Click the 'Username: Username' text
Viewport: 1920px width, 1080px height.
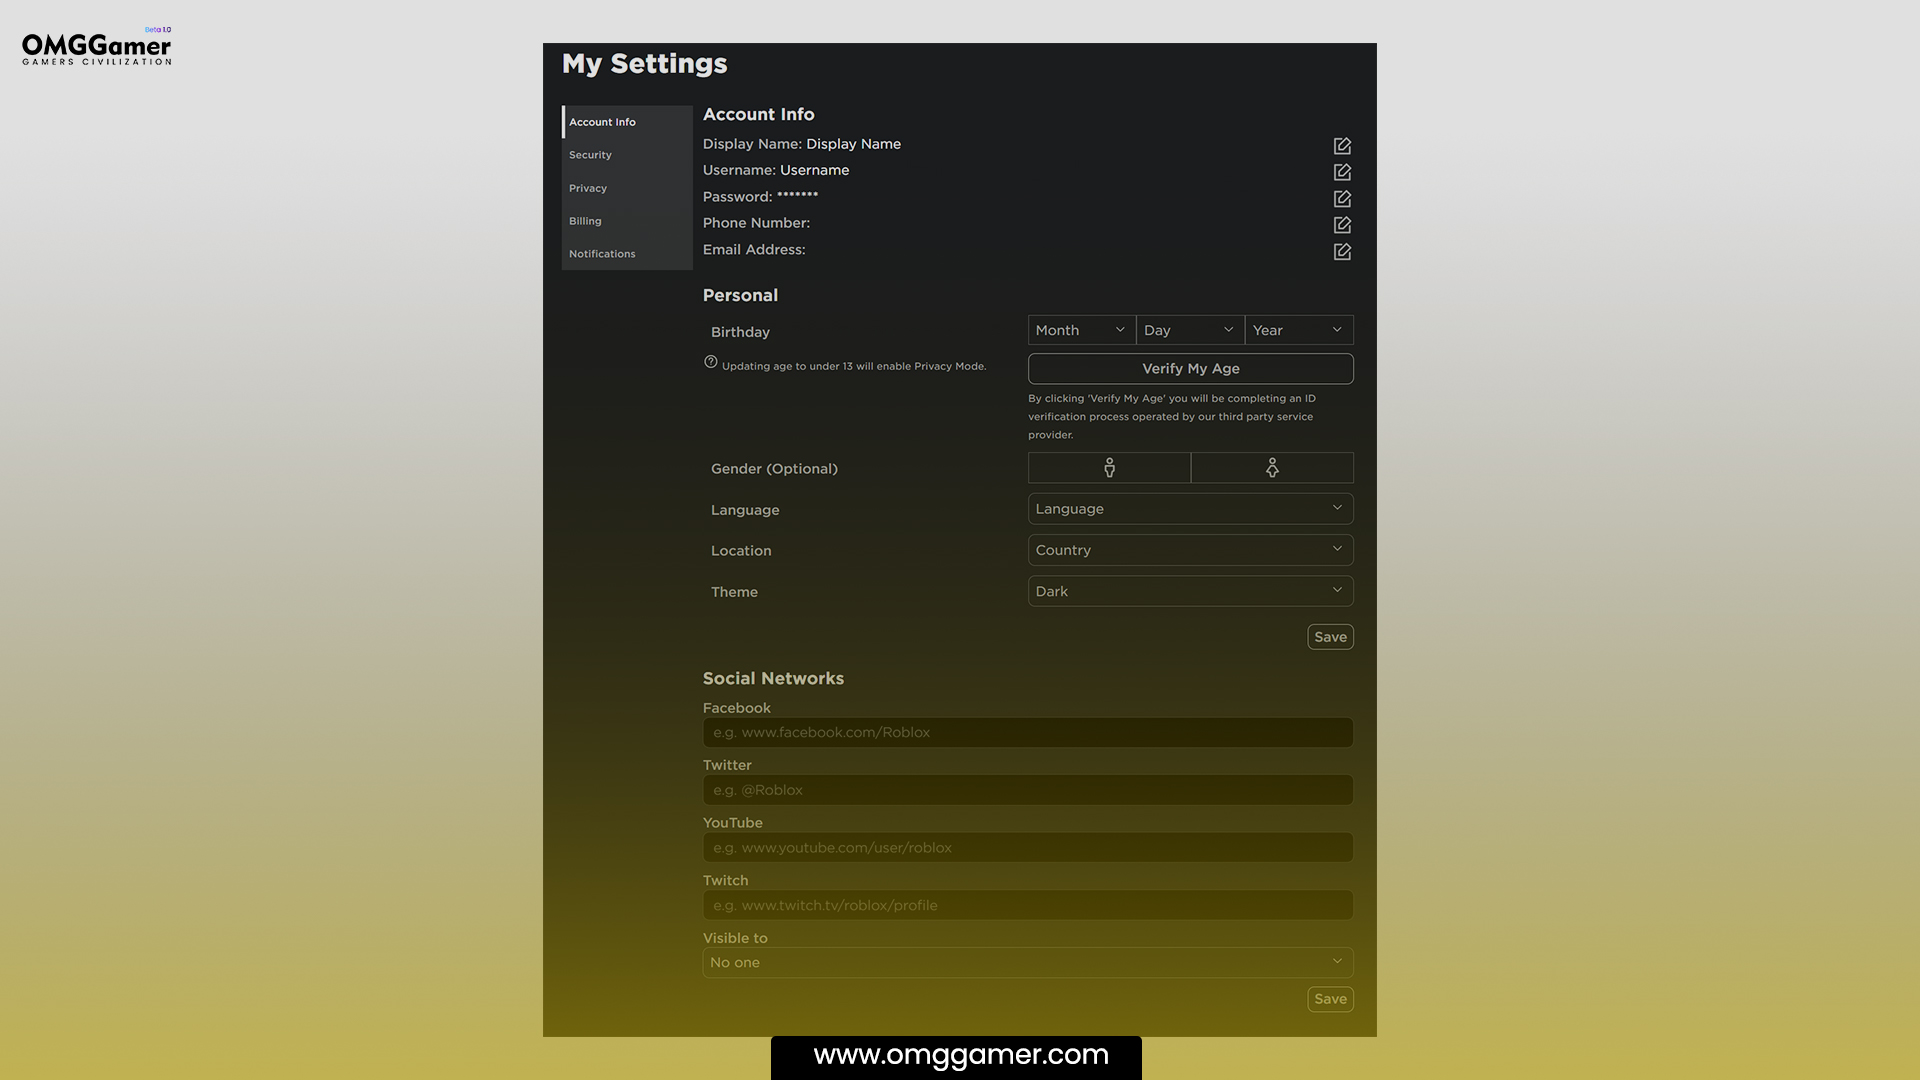tap(776, 170)
